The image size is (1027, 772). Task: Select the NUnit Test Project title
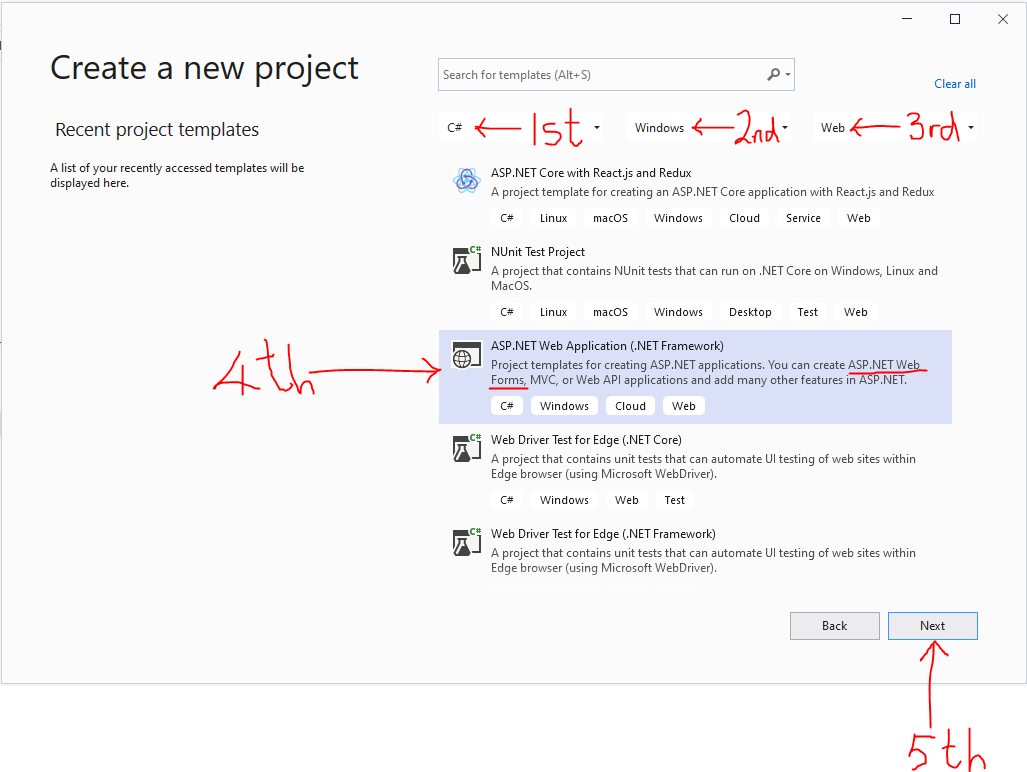tap(538, 252)
